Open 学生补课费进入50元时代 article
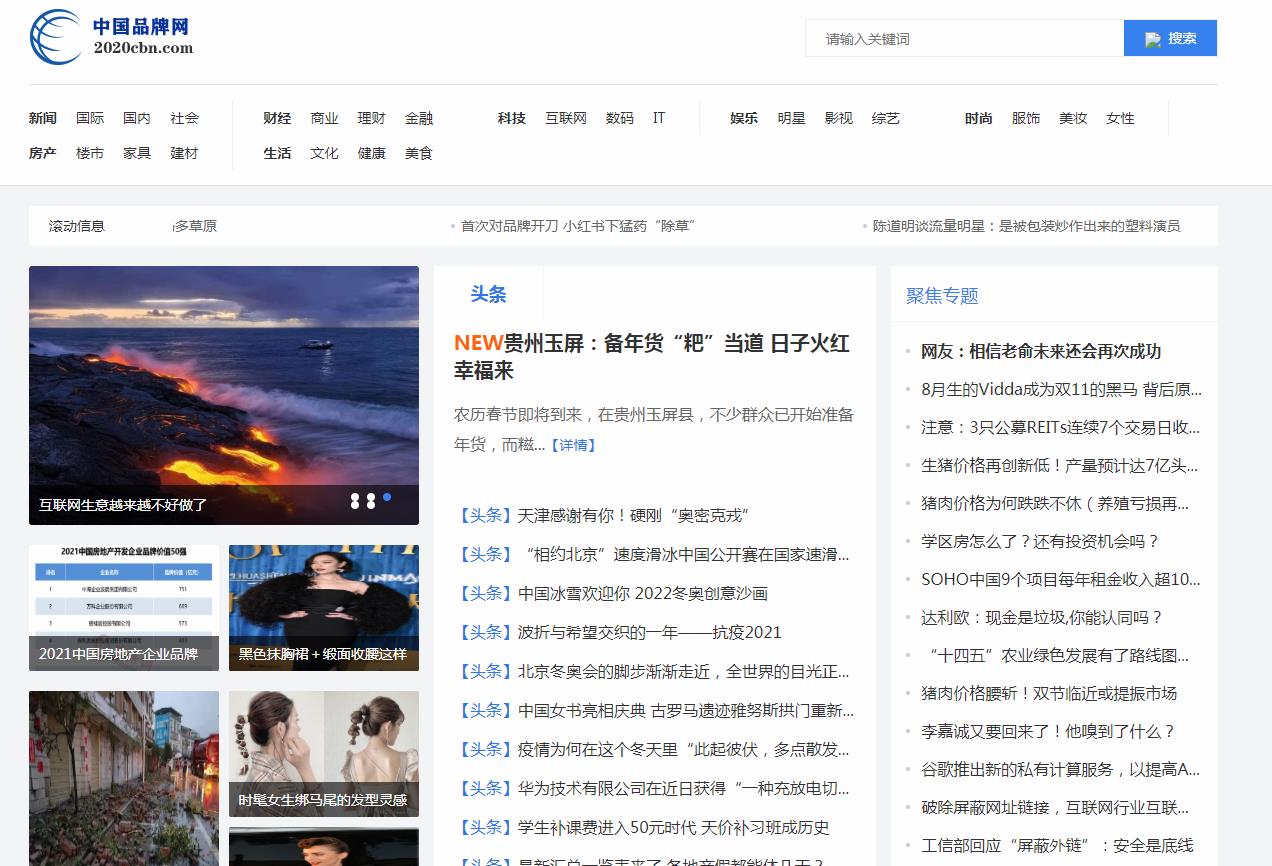This screenshot has width=1272, height=866. [x=674, y=828]
